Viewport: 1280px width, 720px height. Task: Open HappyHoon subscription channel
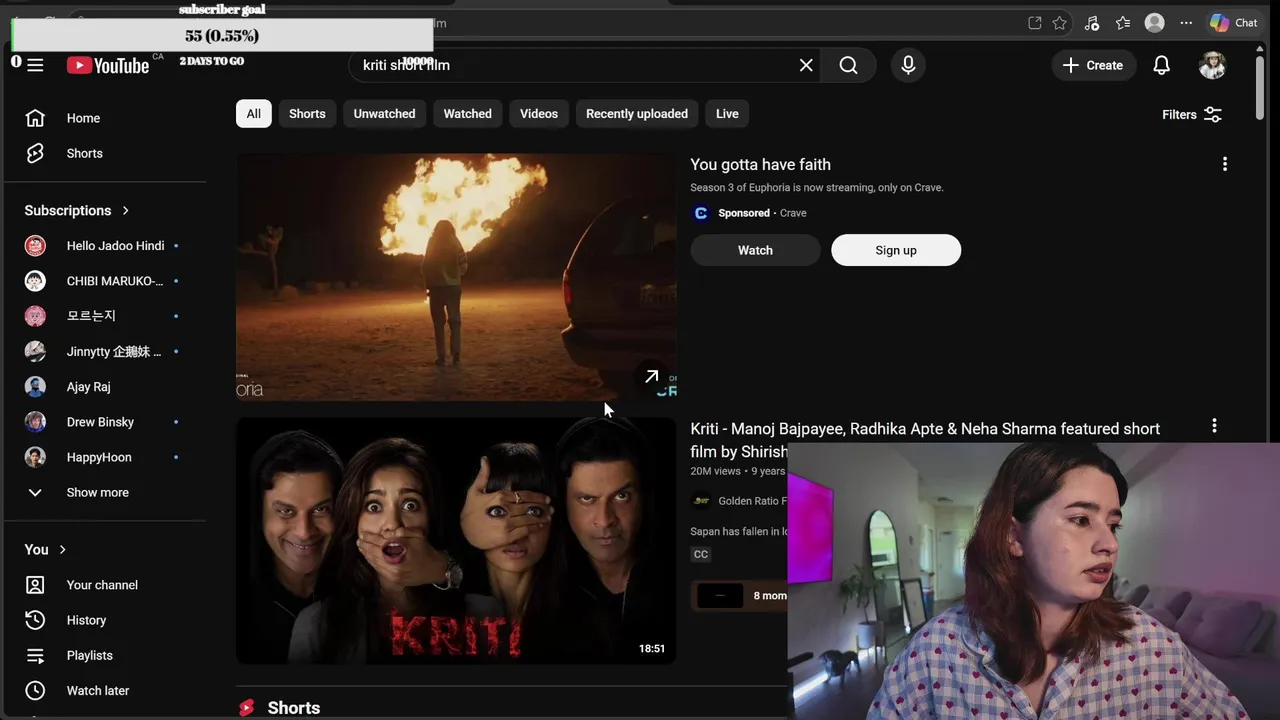[x=105, y=457]
